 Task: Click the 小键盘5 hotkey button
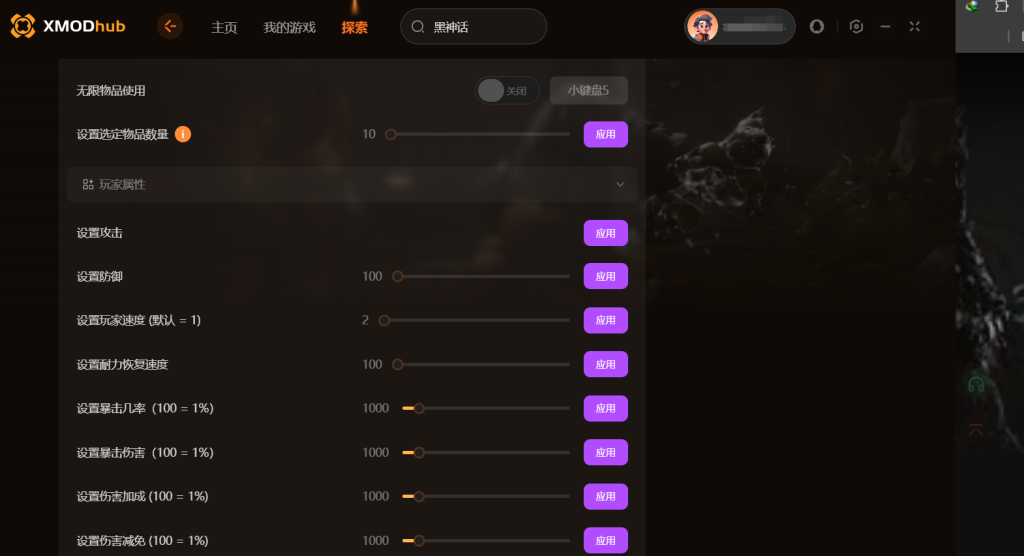tap(588, 90)
